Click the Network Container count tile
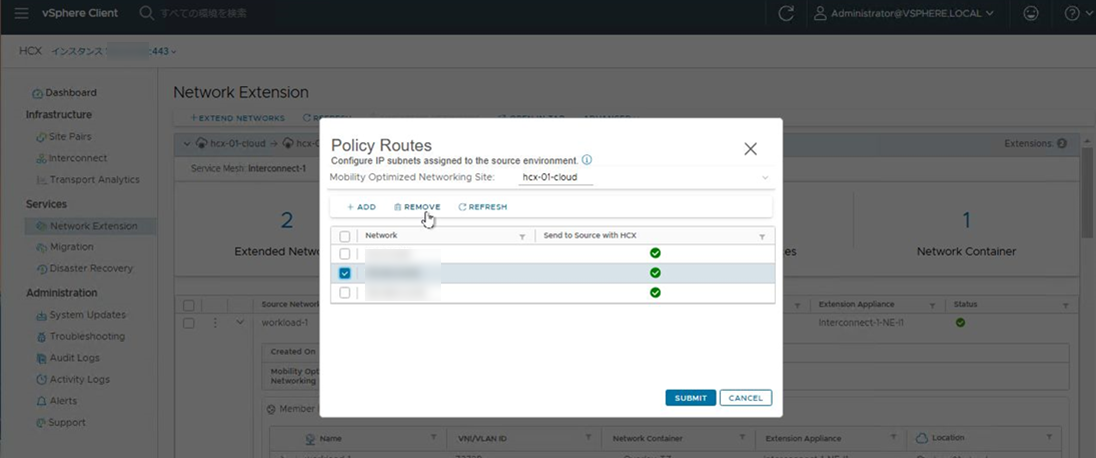Image resolution: width=1096 pixels, height=458 pixels. [966, 235]
